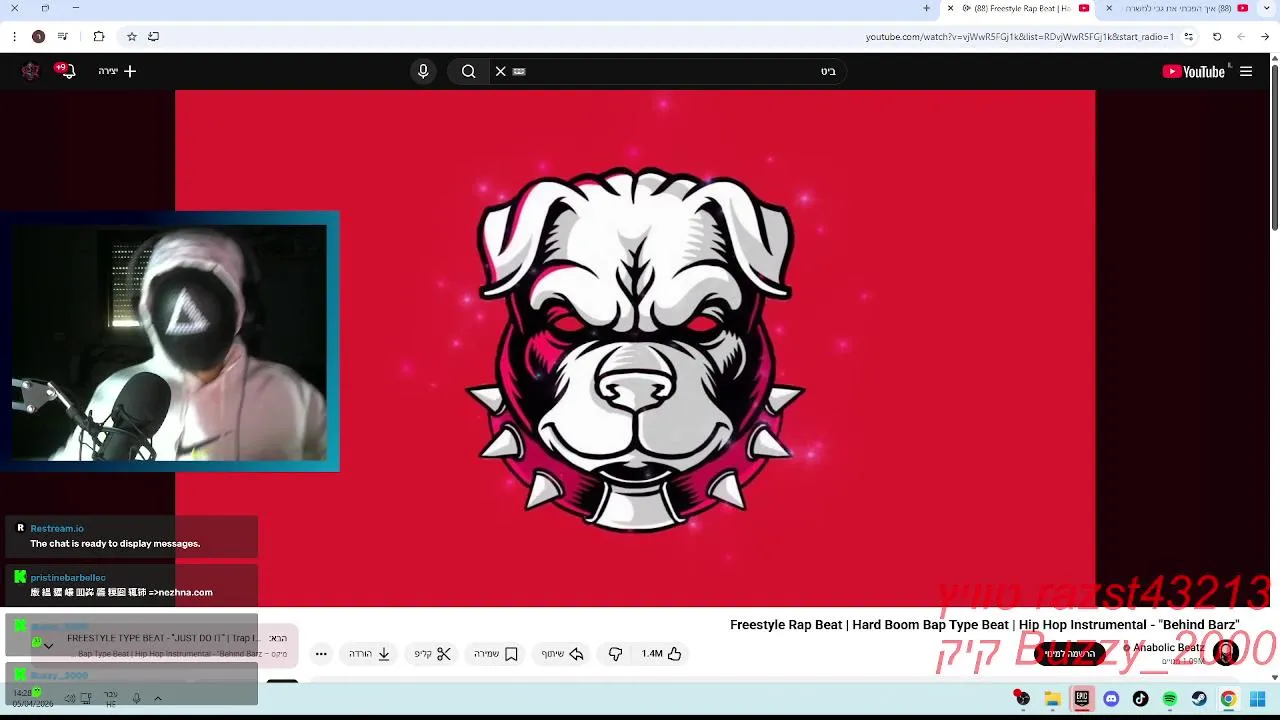Open TikTok from the taskbar
The image size is (1280, 720).
click(x=1141, y=699)
